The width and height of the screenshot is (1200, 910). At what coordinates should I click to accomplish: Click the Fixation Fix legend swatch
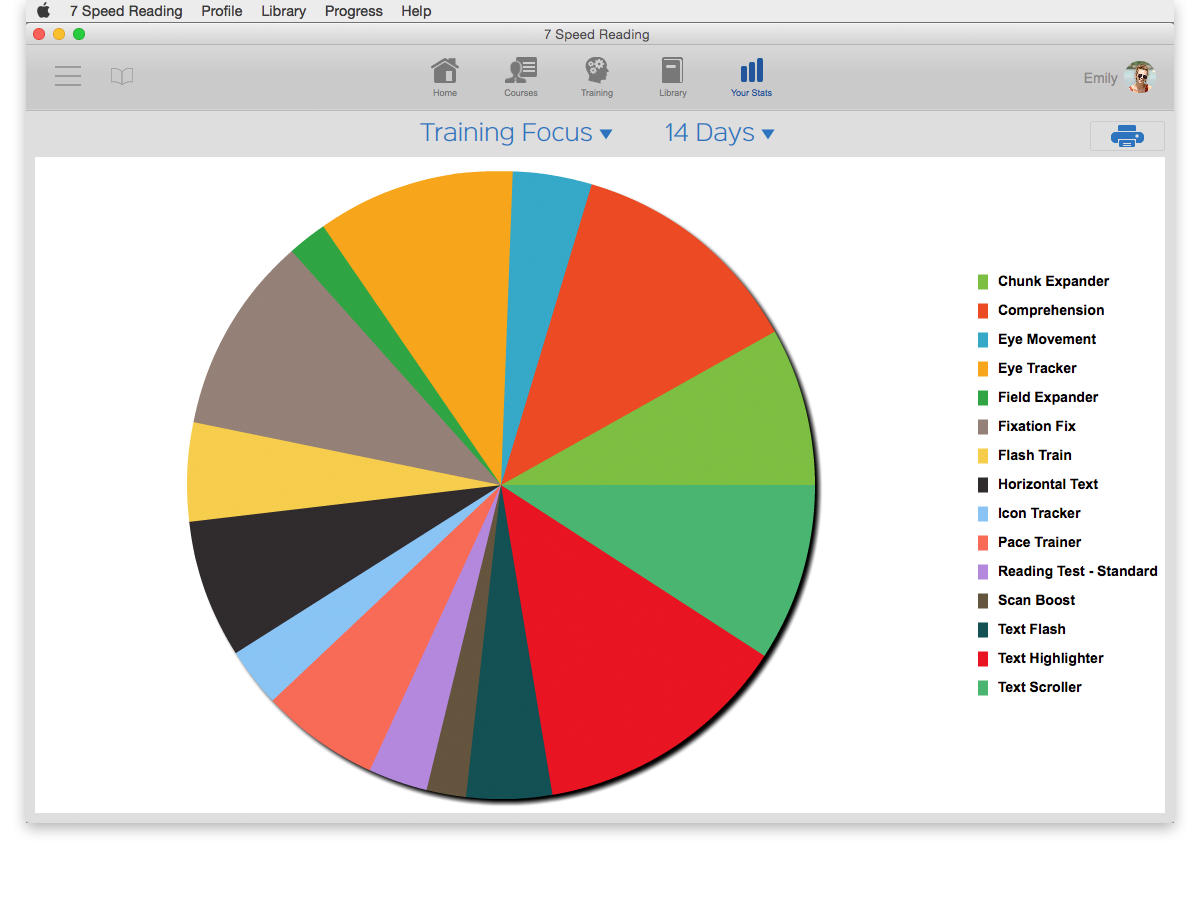click(983, 427)
